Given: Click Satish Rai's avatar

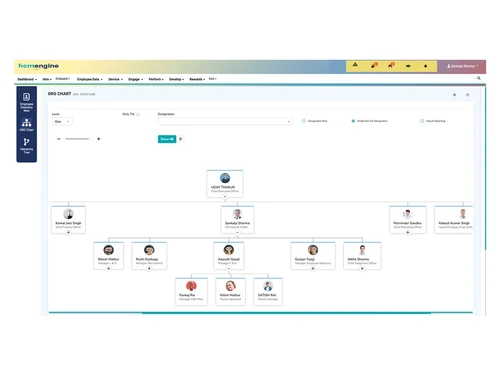Looking at the screenshot, I should [268, 286].
